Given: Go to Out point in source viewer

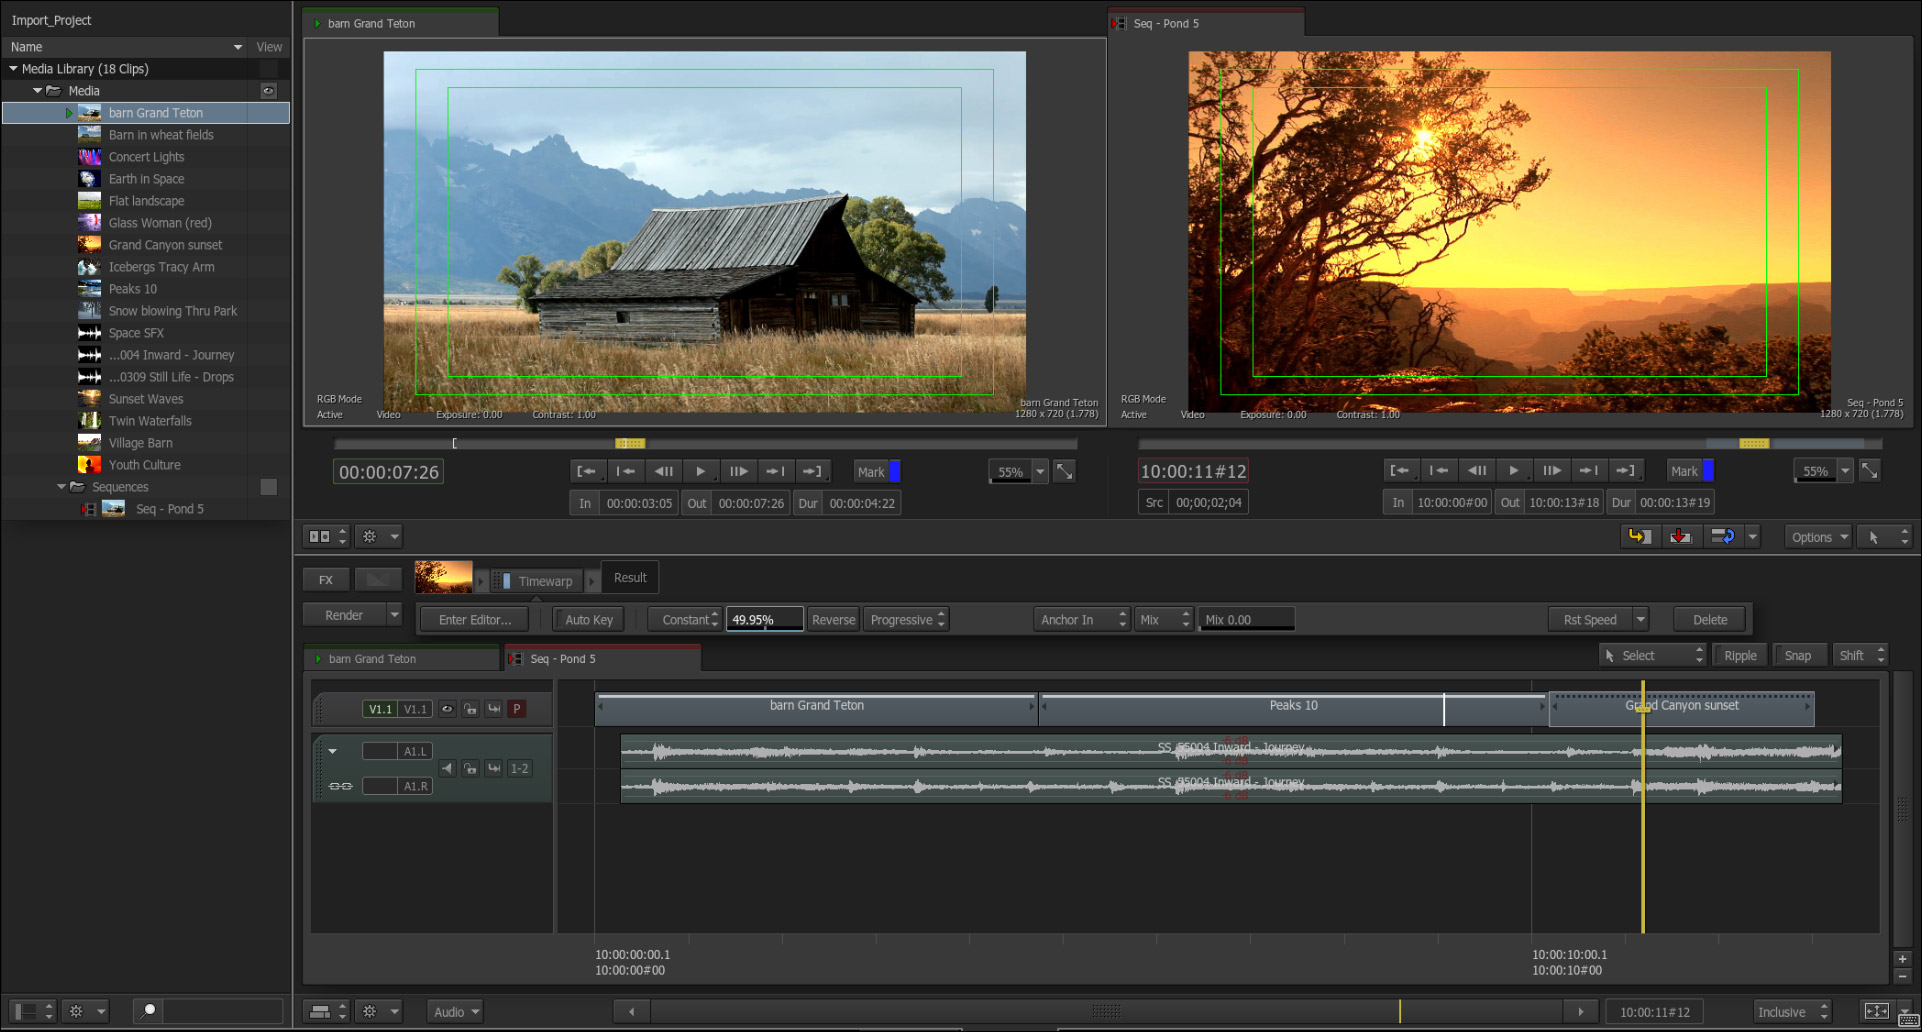Looking at the screenshot, I should pos(812,471).
